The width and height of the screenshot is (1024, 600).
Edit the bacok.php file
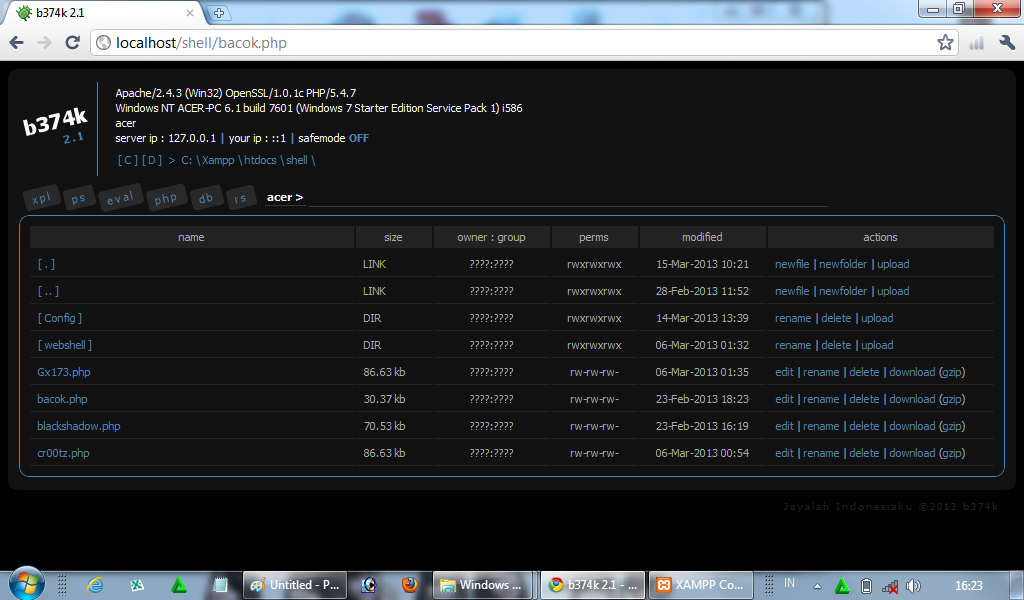tap(784, 398)
